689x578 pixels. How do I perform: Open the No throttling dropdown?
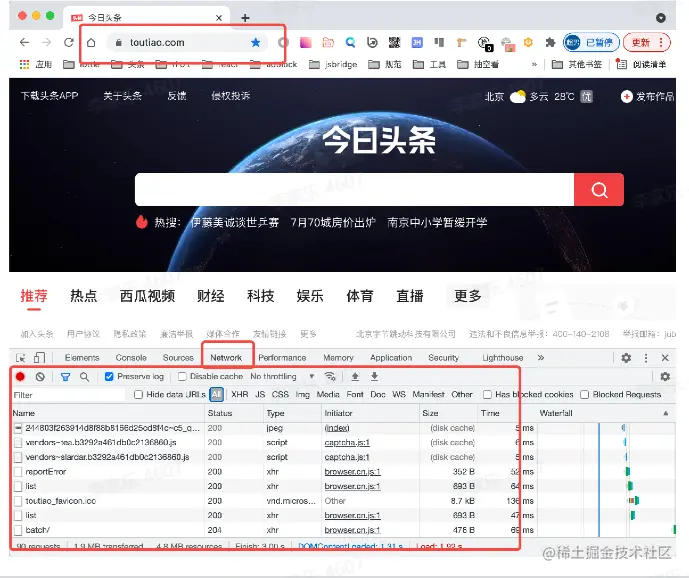click(282, 377)
